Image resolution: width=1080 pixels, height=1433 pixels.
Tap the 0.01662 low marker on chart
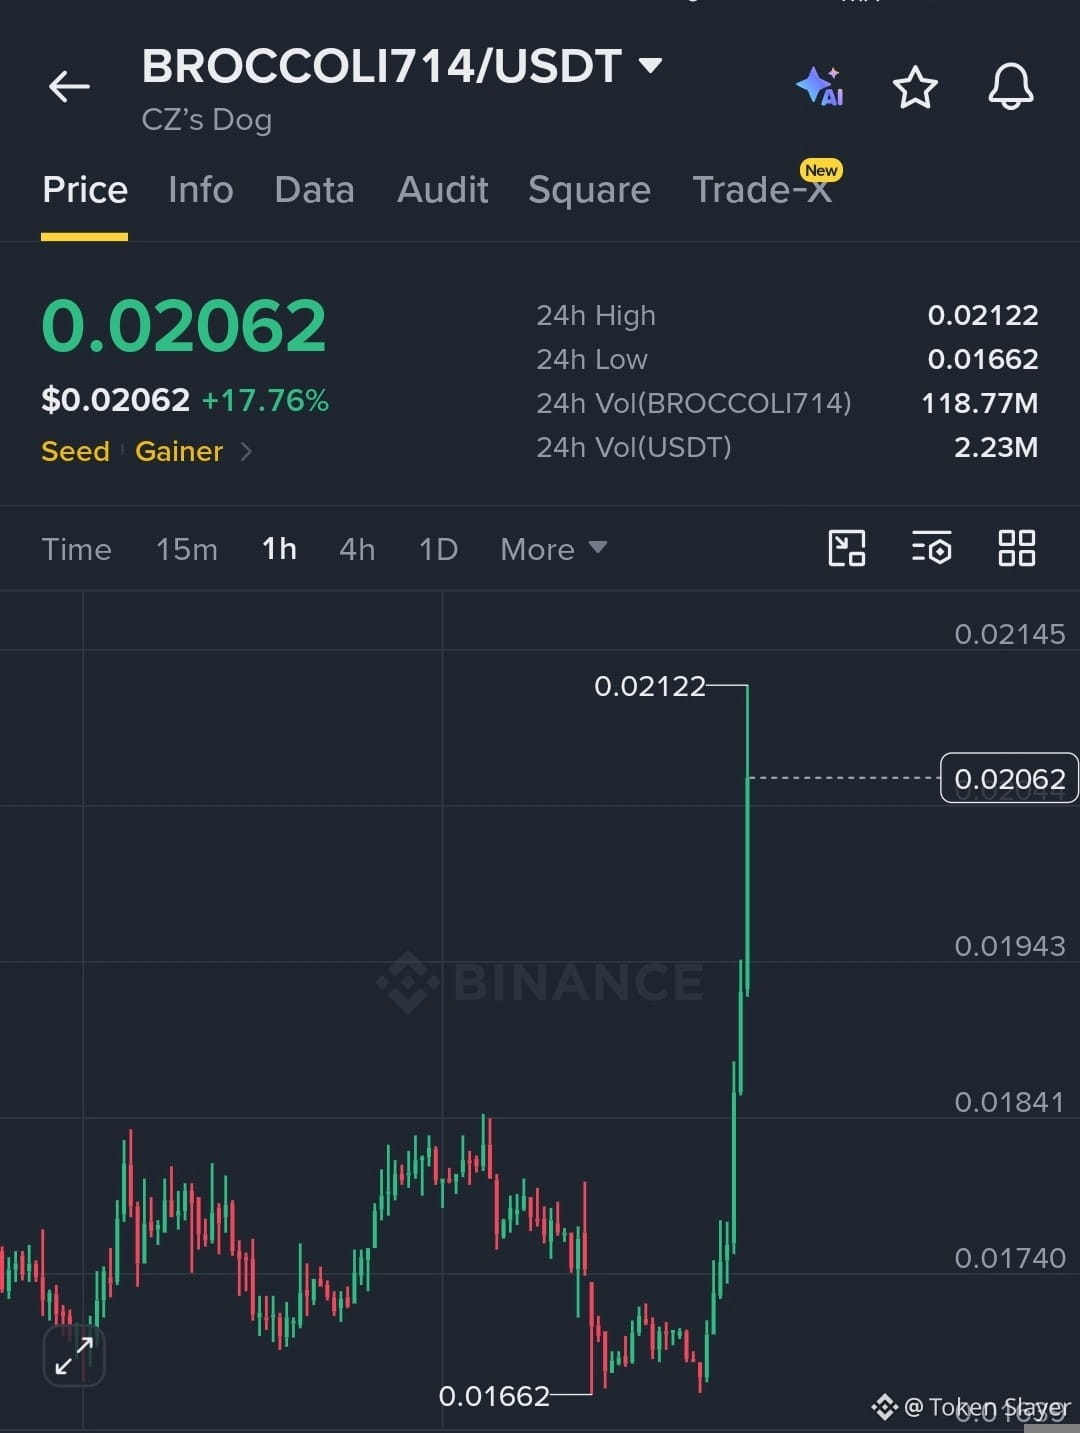(x=494, y=1396)
